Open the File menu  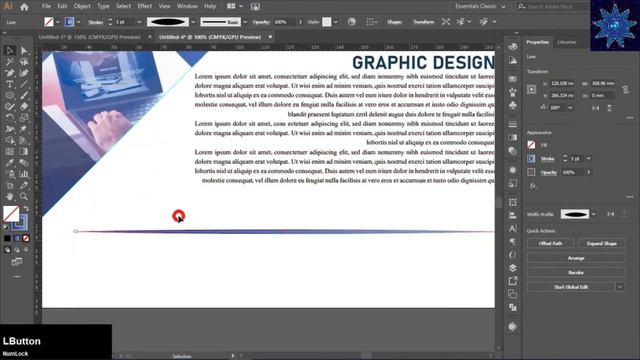pos(46,7)
